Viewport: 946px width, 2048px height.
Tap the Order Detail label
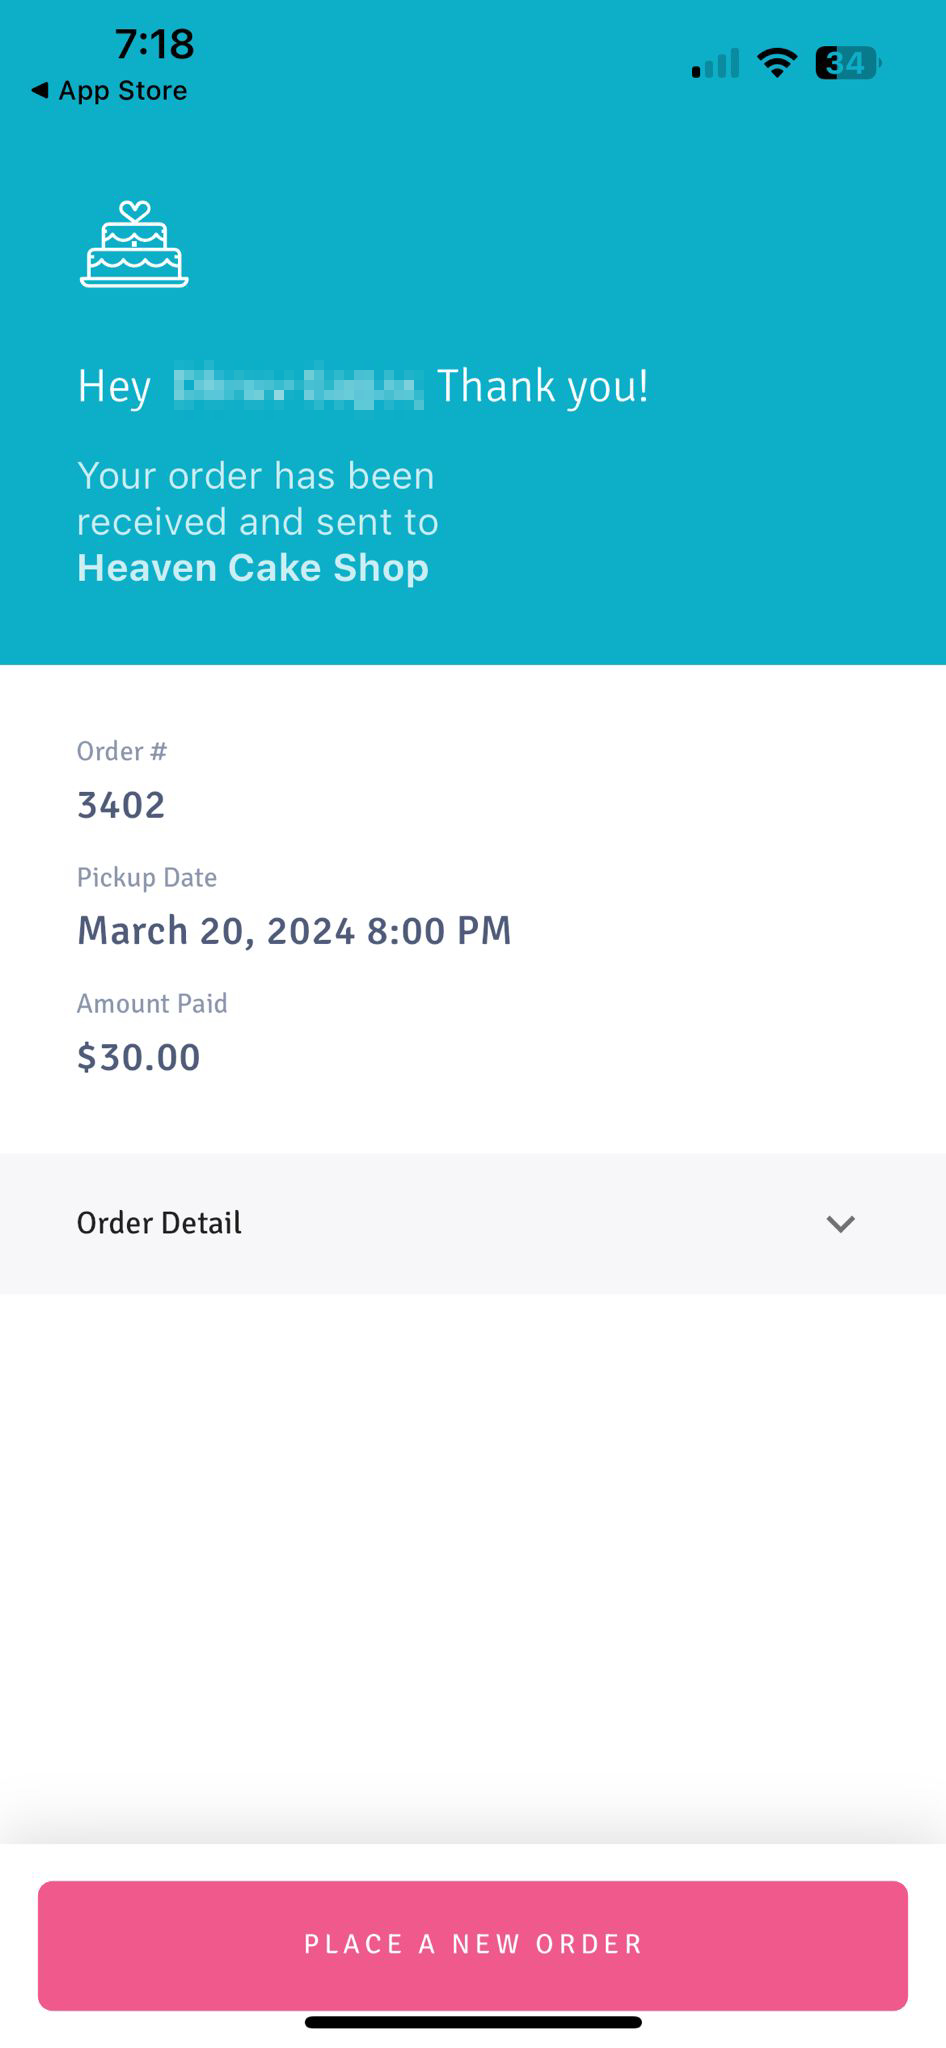point(159,1223)
